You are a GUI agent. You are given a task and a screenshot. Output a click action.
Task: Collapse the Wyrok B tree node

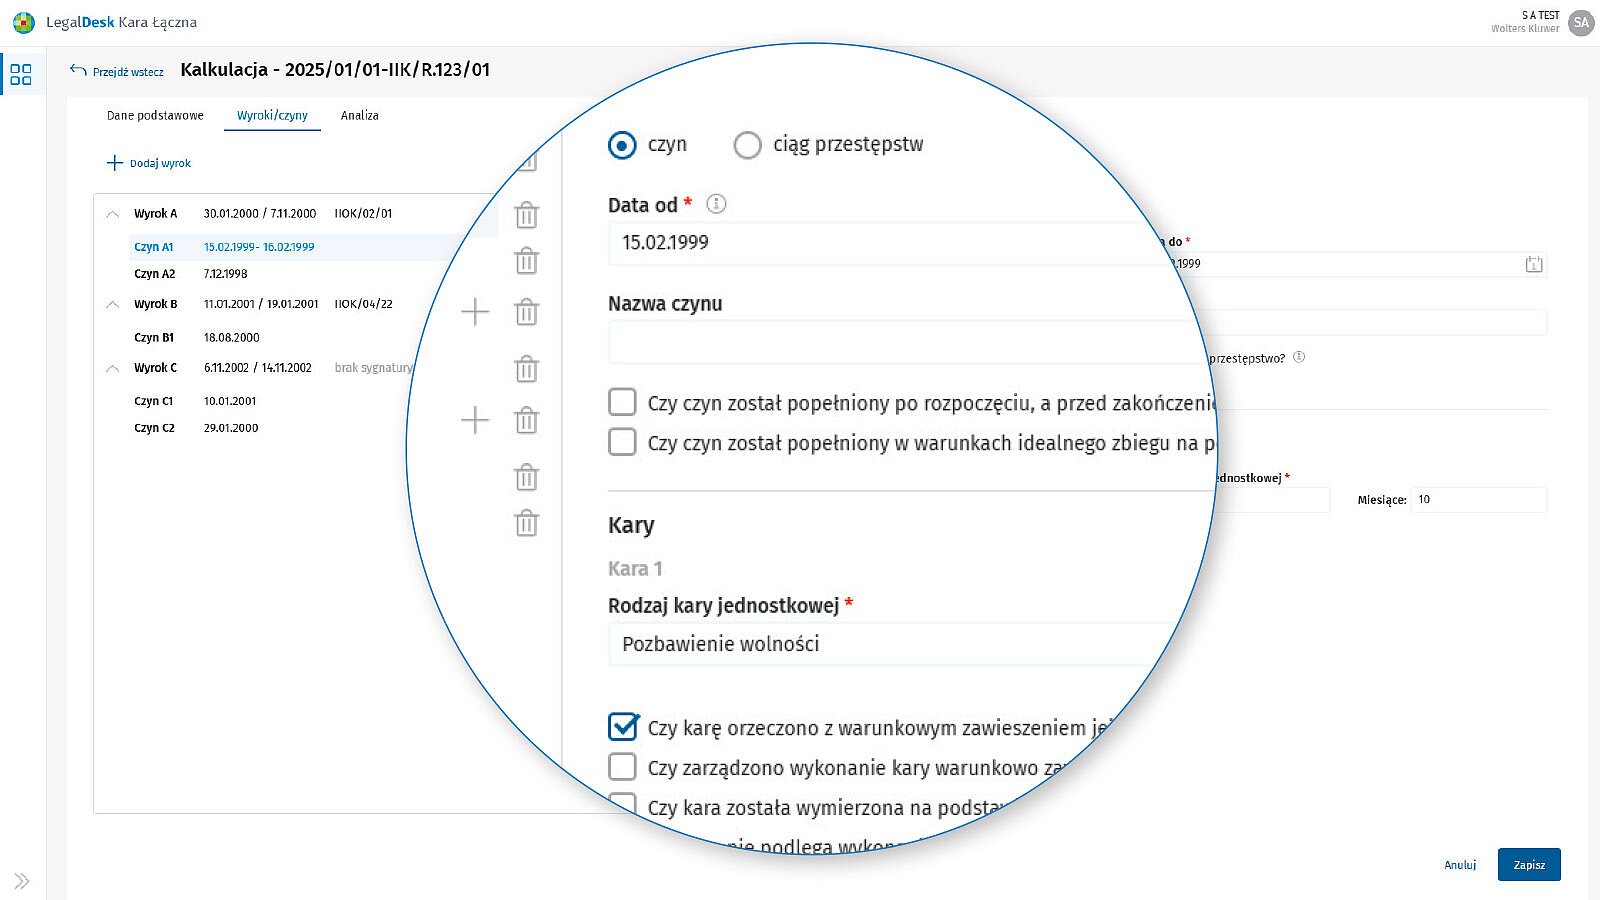tap(113, 304)
